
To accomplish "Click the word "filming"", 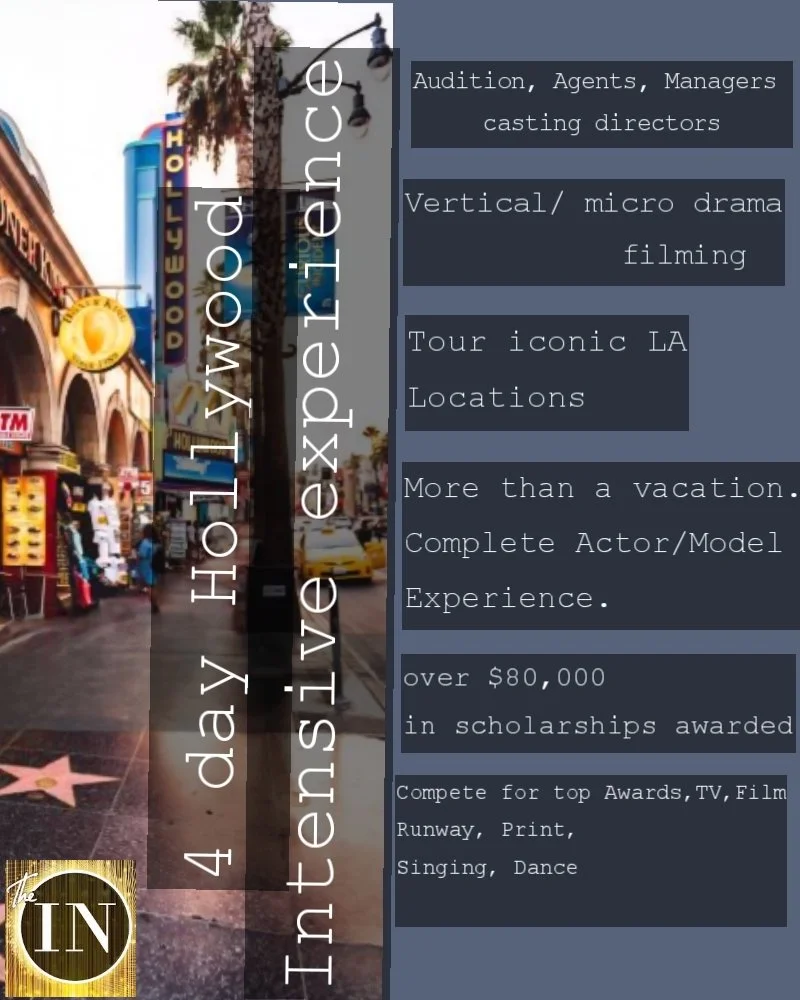I will coord(685,256).
